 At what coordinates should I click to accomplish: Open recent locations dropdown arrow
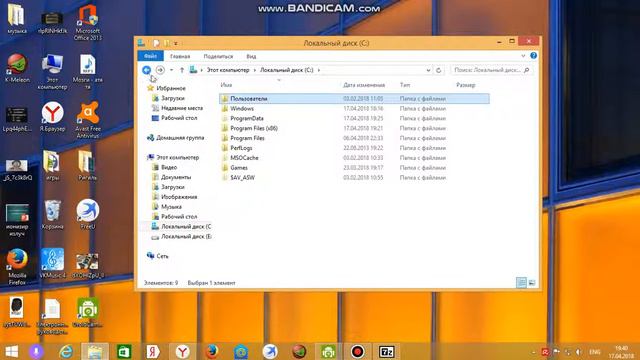[x=171, y=70]
